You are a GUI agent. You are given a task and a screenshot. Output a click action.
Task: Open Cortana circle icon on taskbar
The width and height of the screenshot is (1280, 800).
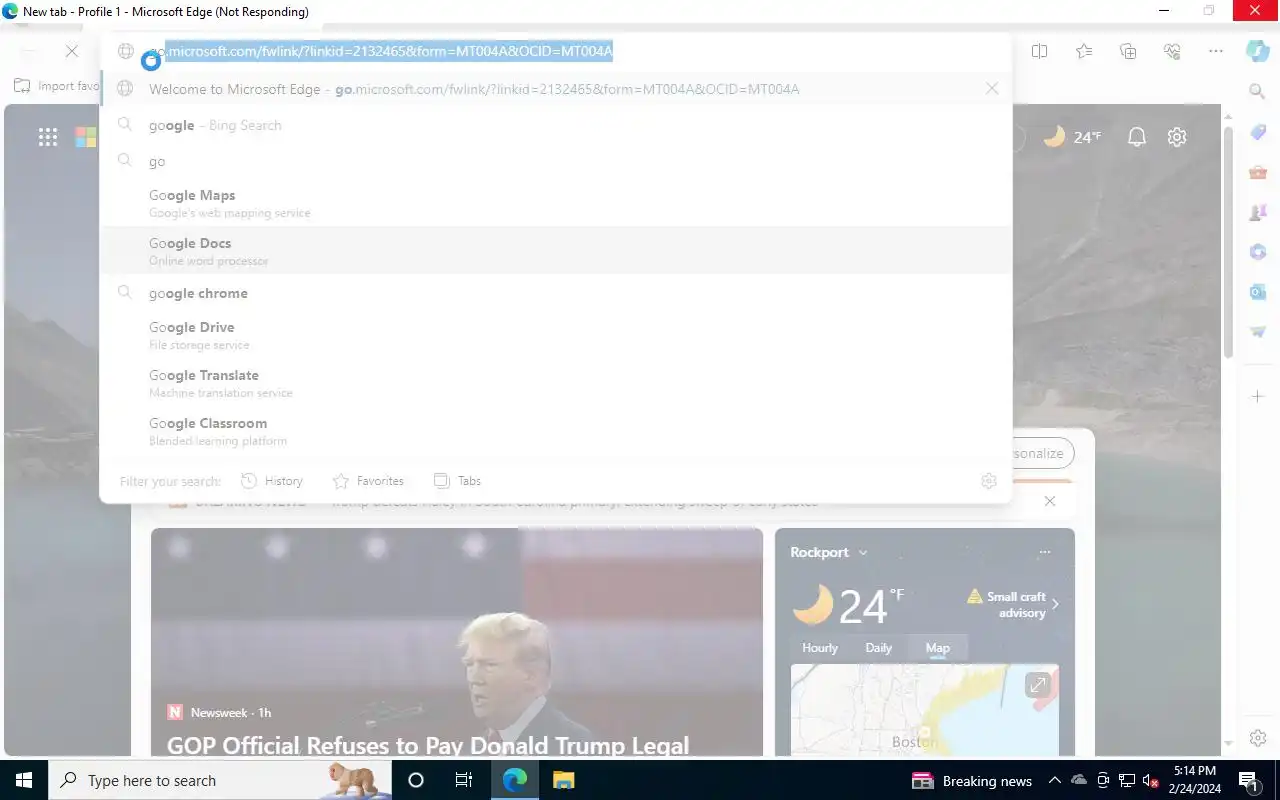coord(416,780)
